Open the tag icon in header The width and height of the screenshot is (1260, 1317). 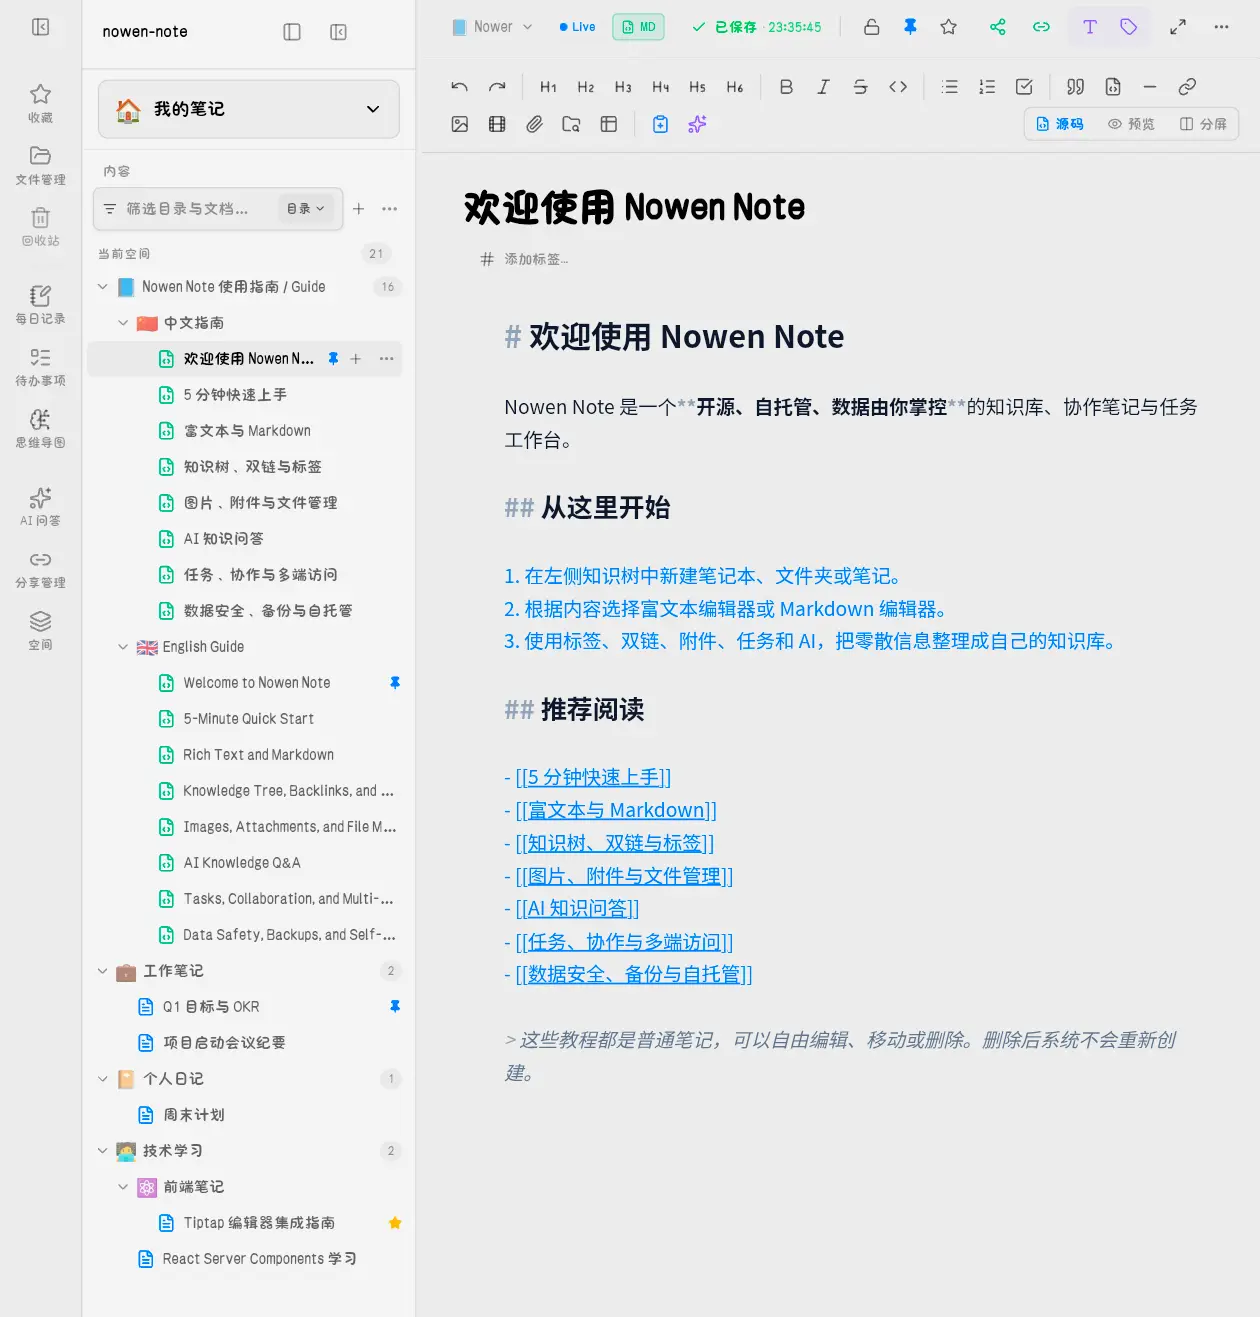[x=1129, y=27]
